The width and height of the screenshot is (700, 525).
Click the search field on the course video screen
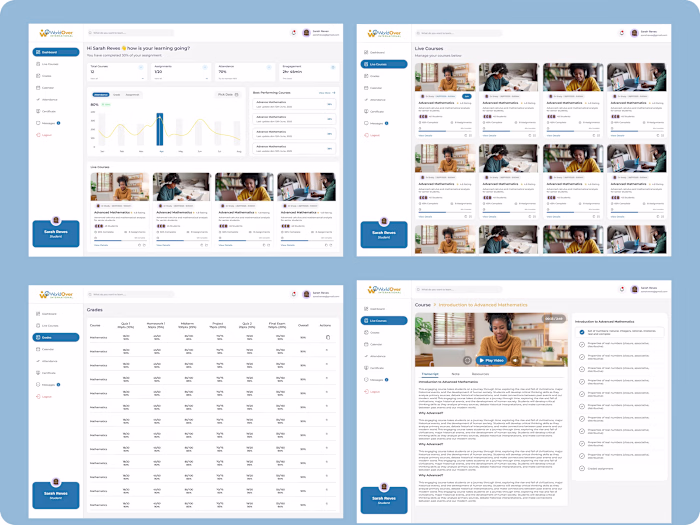click(458, 289)
